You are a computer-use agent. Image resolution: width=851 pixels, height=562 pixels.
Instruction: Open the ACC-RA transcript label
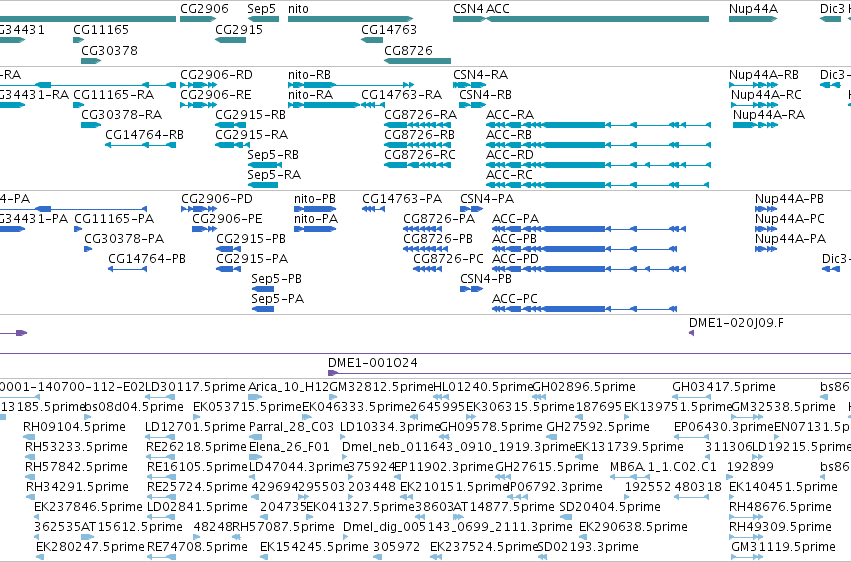[x=510, y=114]
